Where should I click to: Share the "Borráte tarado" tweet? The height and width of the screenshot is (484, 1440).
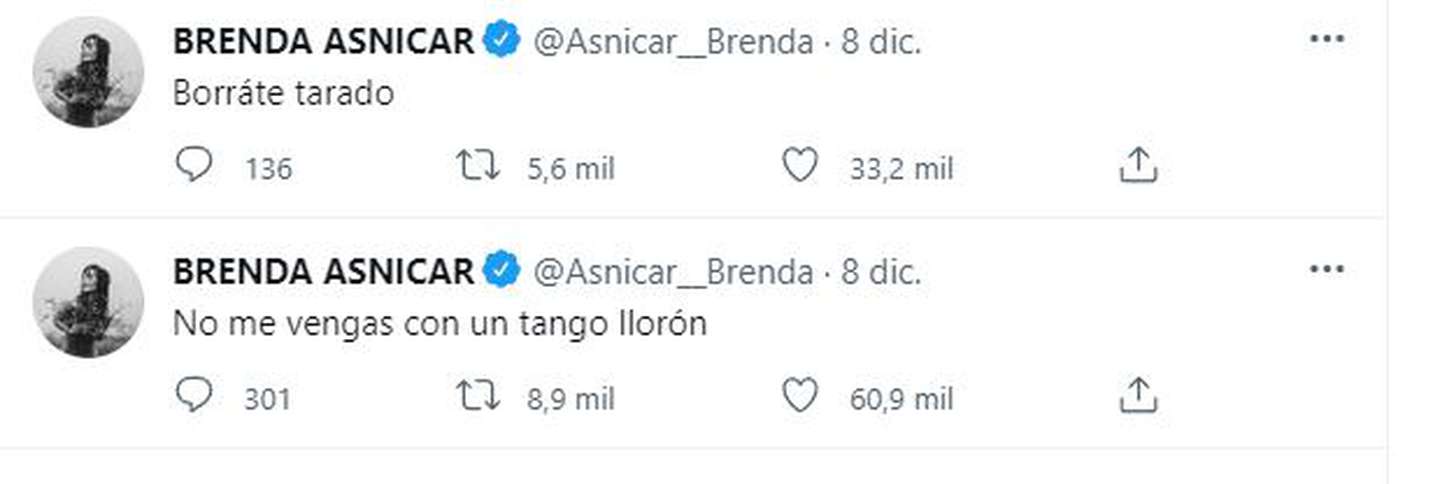tap(1137, 167)
